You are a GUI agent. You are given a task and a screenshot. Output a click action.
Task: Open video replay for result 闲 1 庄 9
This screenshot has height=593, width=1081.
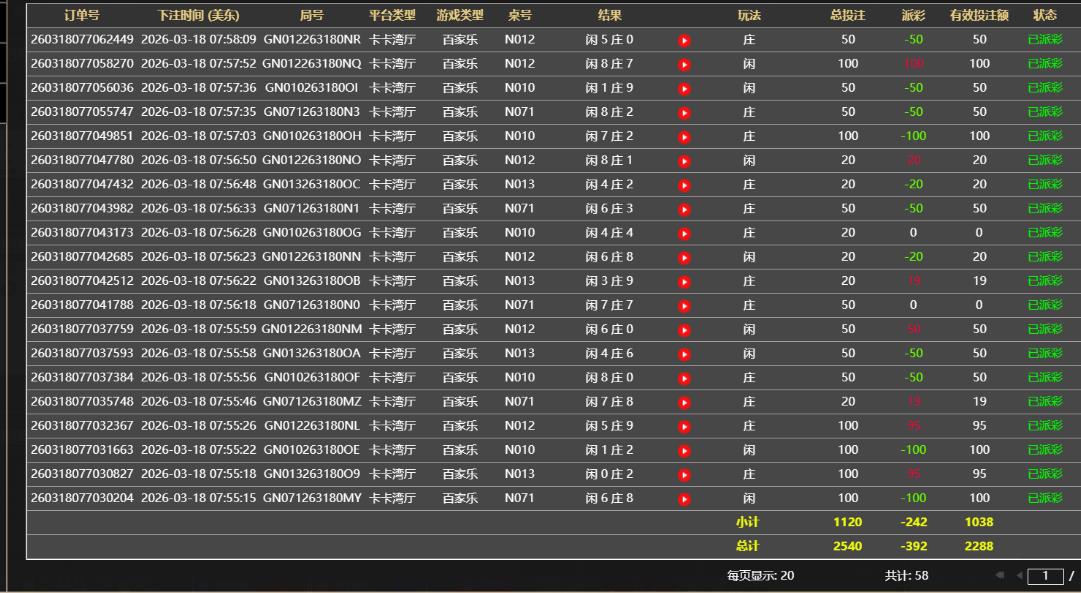pyautogui.click(x=684, y=89)
